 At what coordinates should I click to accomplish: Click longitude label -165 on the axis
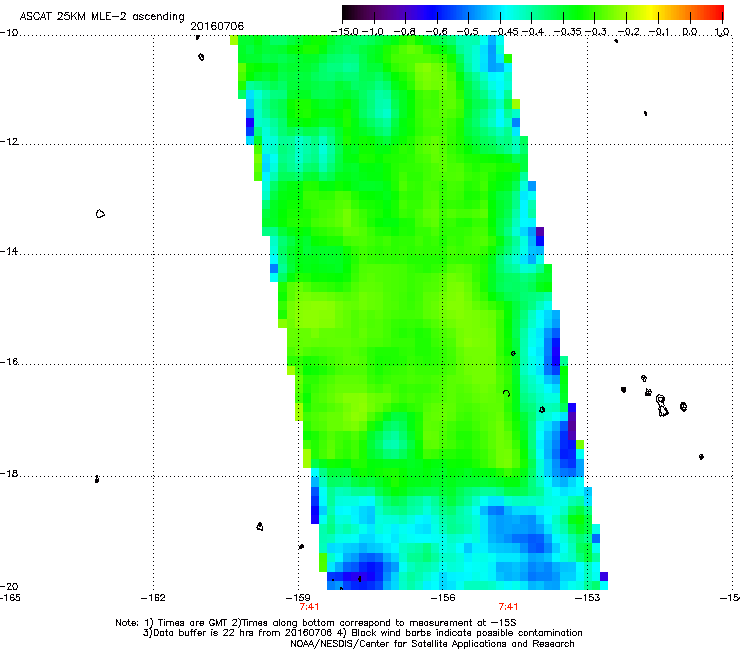pos(10,598)
